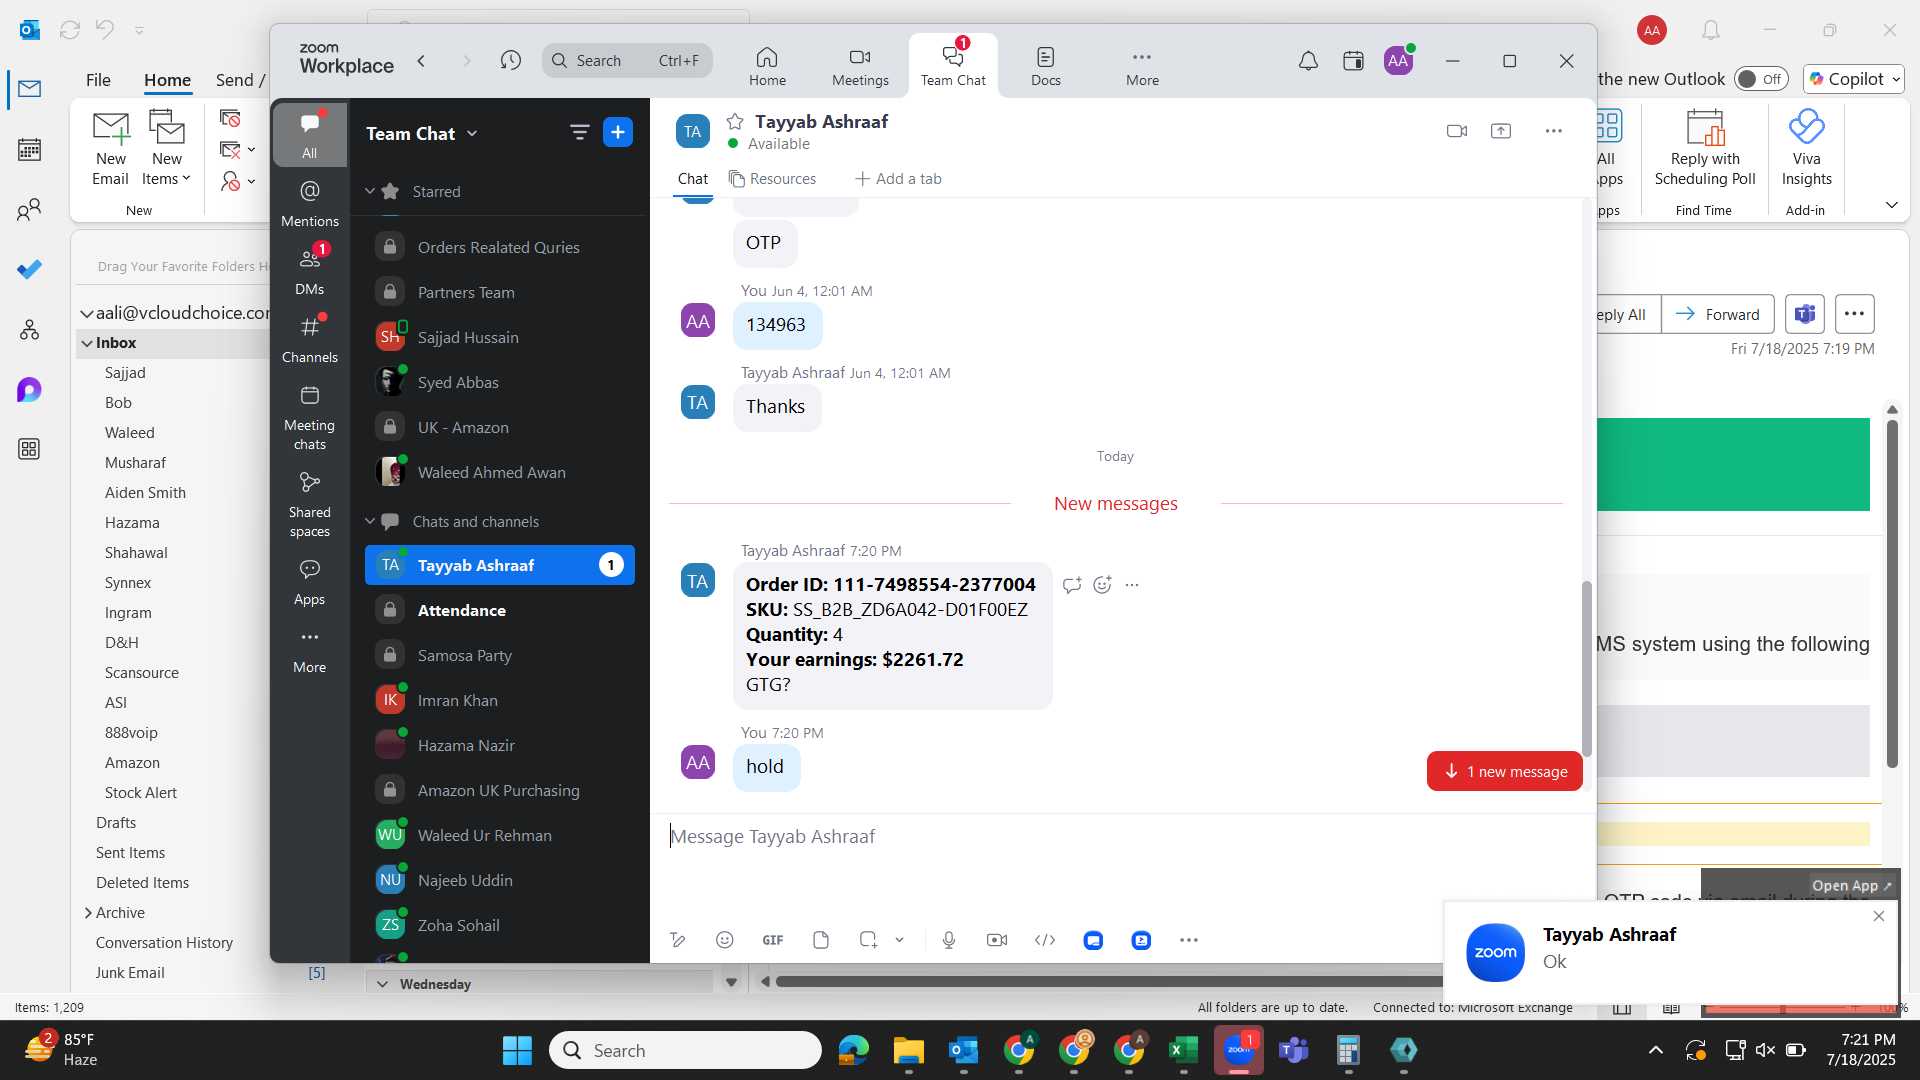The height and width of the screenshot is (1080, 1920).
Task: Collapse the Wednesday group in Outlook
Action: pyautogui.click(x=382, y=984)
